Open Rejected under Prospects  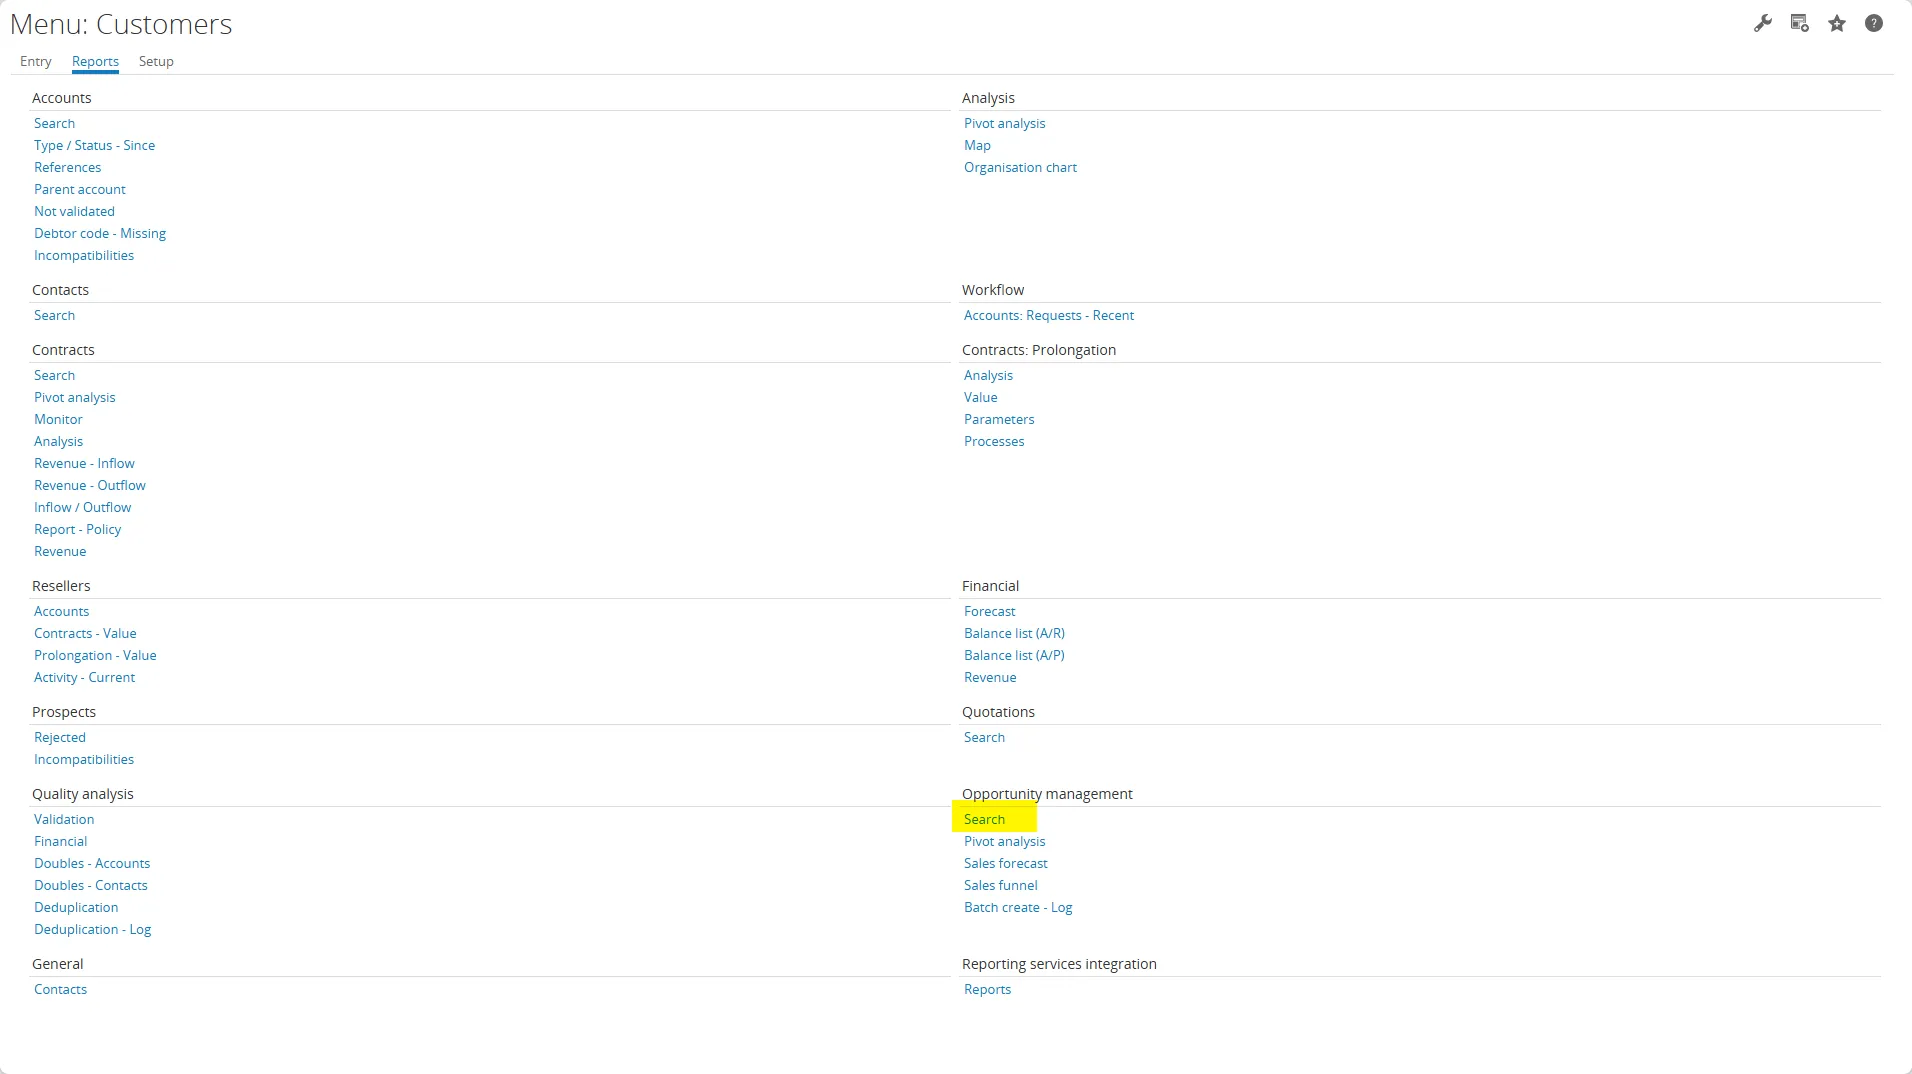click(60, 737)
